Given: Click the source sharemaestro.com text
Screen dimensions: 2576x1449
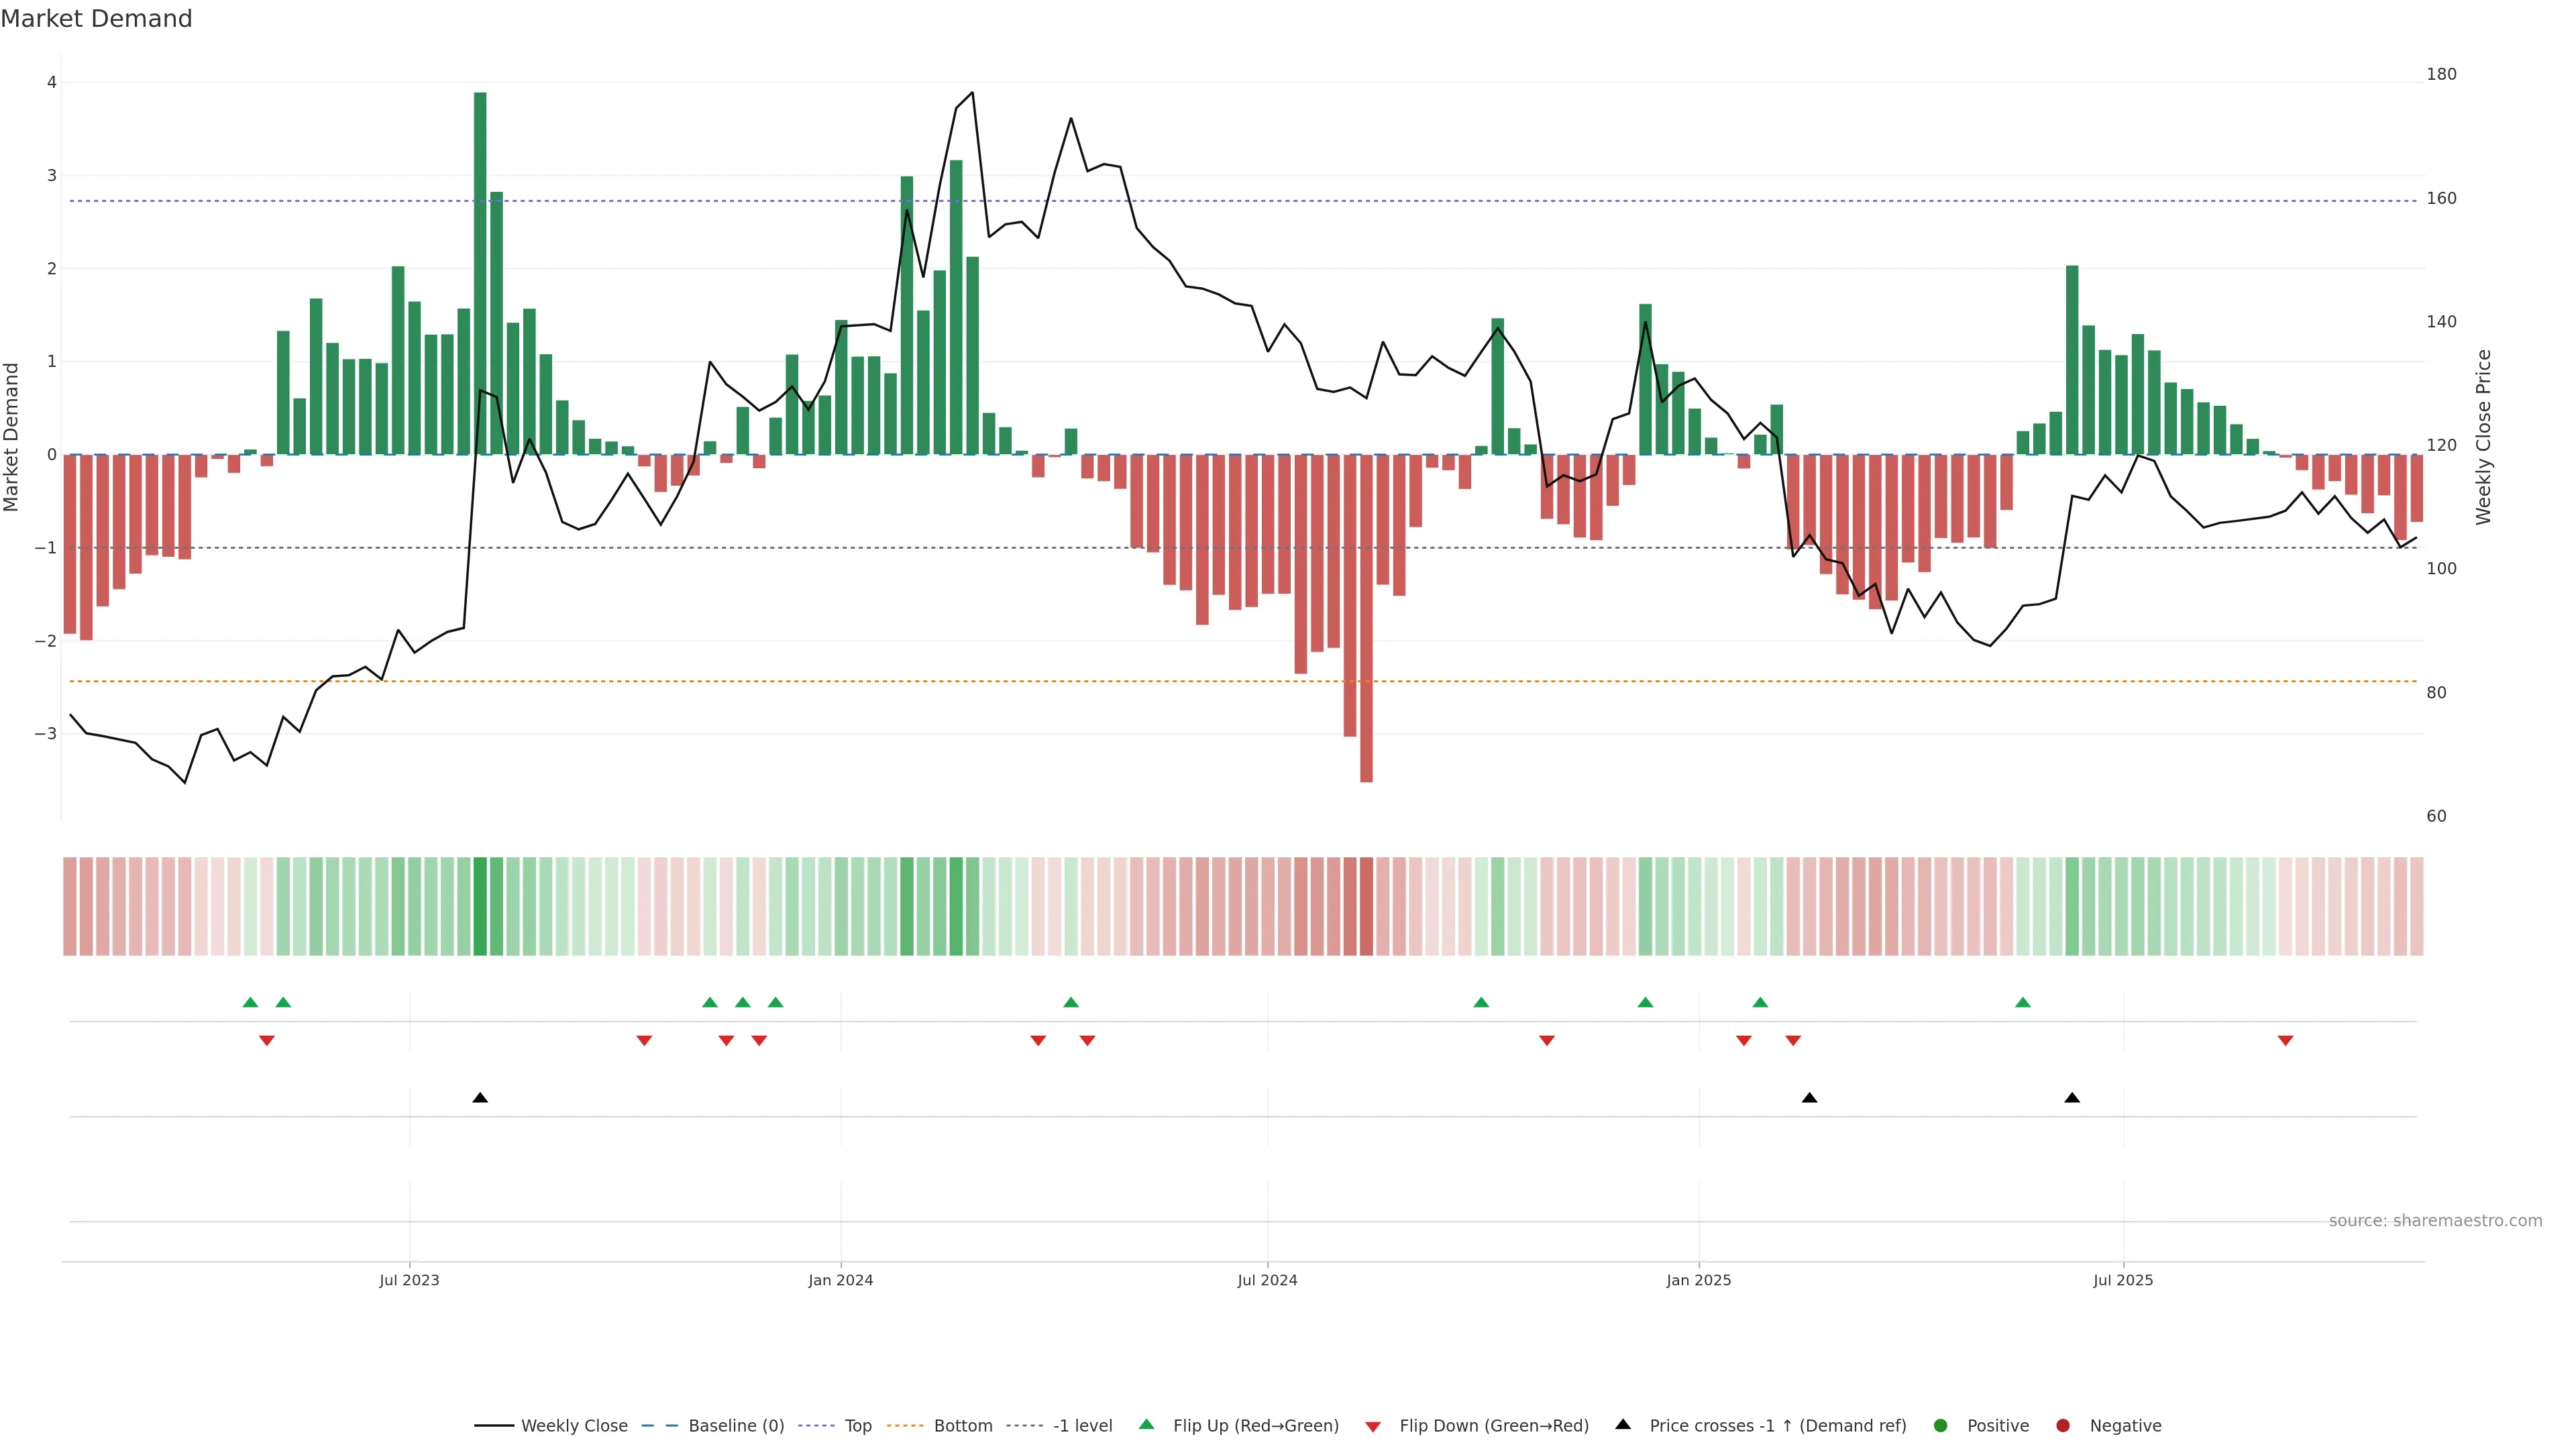Looking at the screenshot, I should point(2435,1221).
